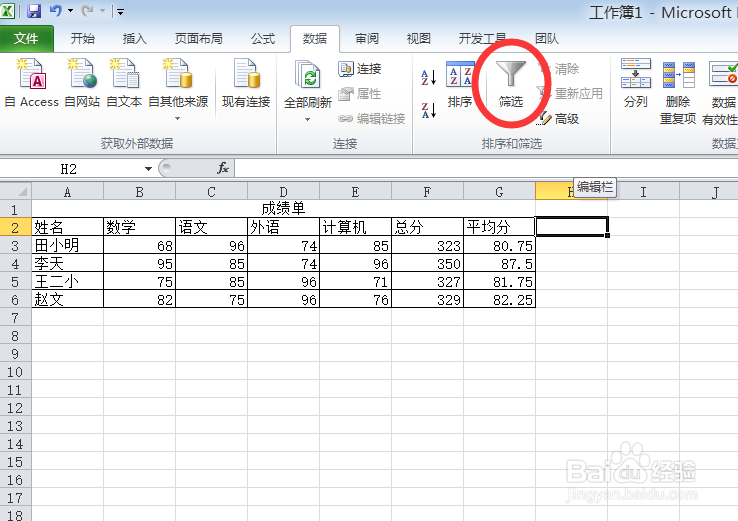The image size is (738, 521).
Task: Expand the 全部刷新 dropdown arrow
Action: pos(308,120)
